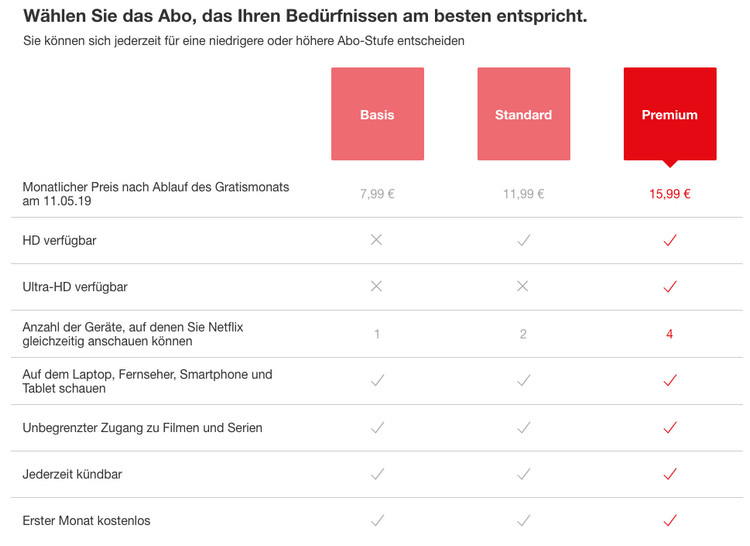Click the Premium device count 4
The height and width of the screenshot is (546, 750).
[670, 334]
